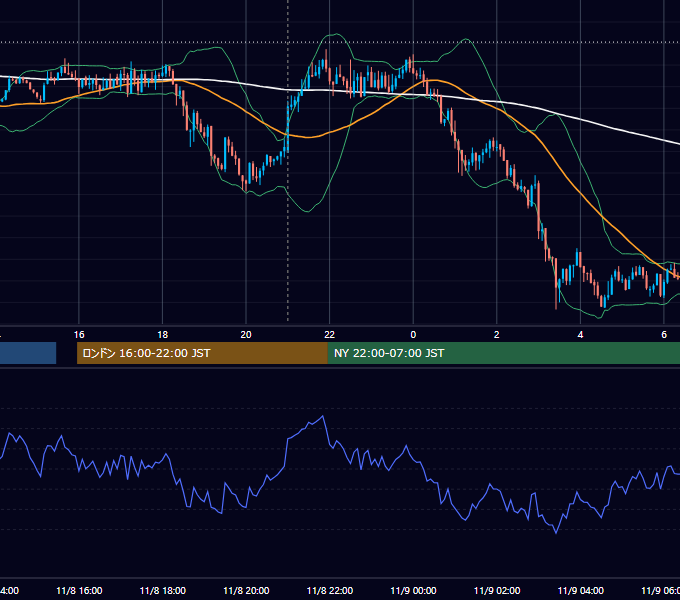The image size is (680, 600).
Task: Click the NY 22:00-07:00 JST session bar
Action: point(503,353)
